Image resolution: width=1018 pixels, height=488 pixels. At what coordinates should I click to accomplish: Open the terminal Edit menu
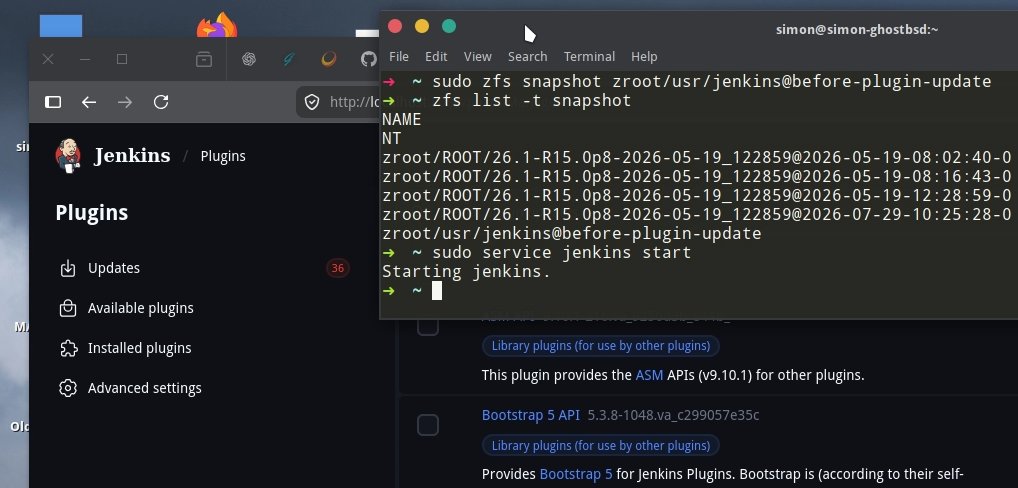tap(436, 56)
